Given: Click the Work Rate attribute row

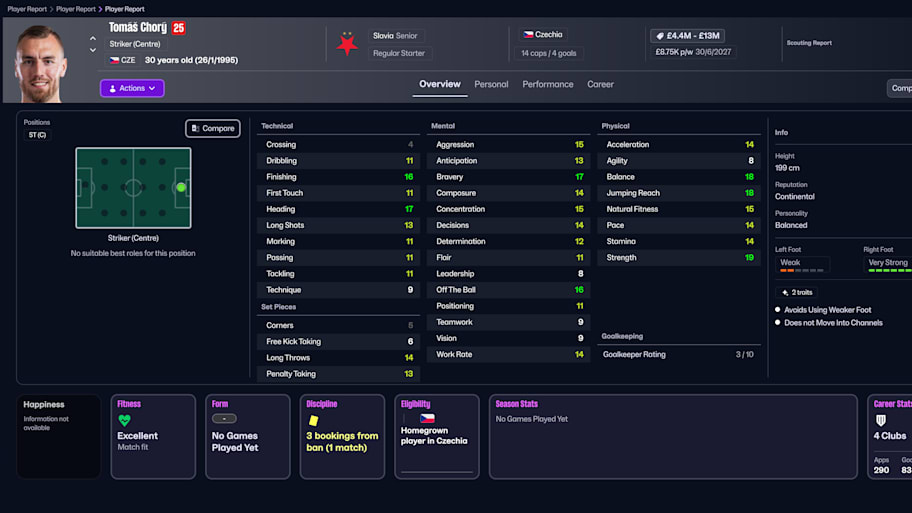Looking at the screenshot, I should point(509,354).
